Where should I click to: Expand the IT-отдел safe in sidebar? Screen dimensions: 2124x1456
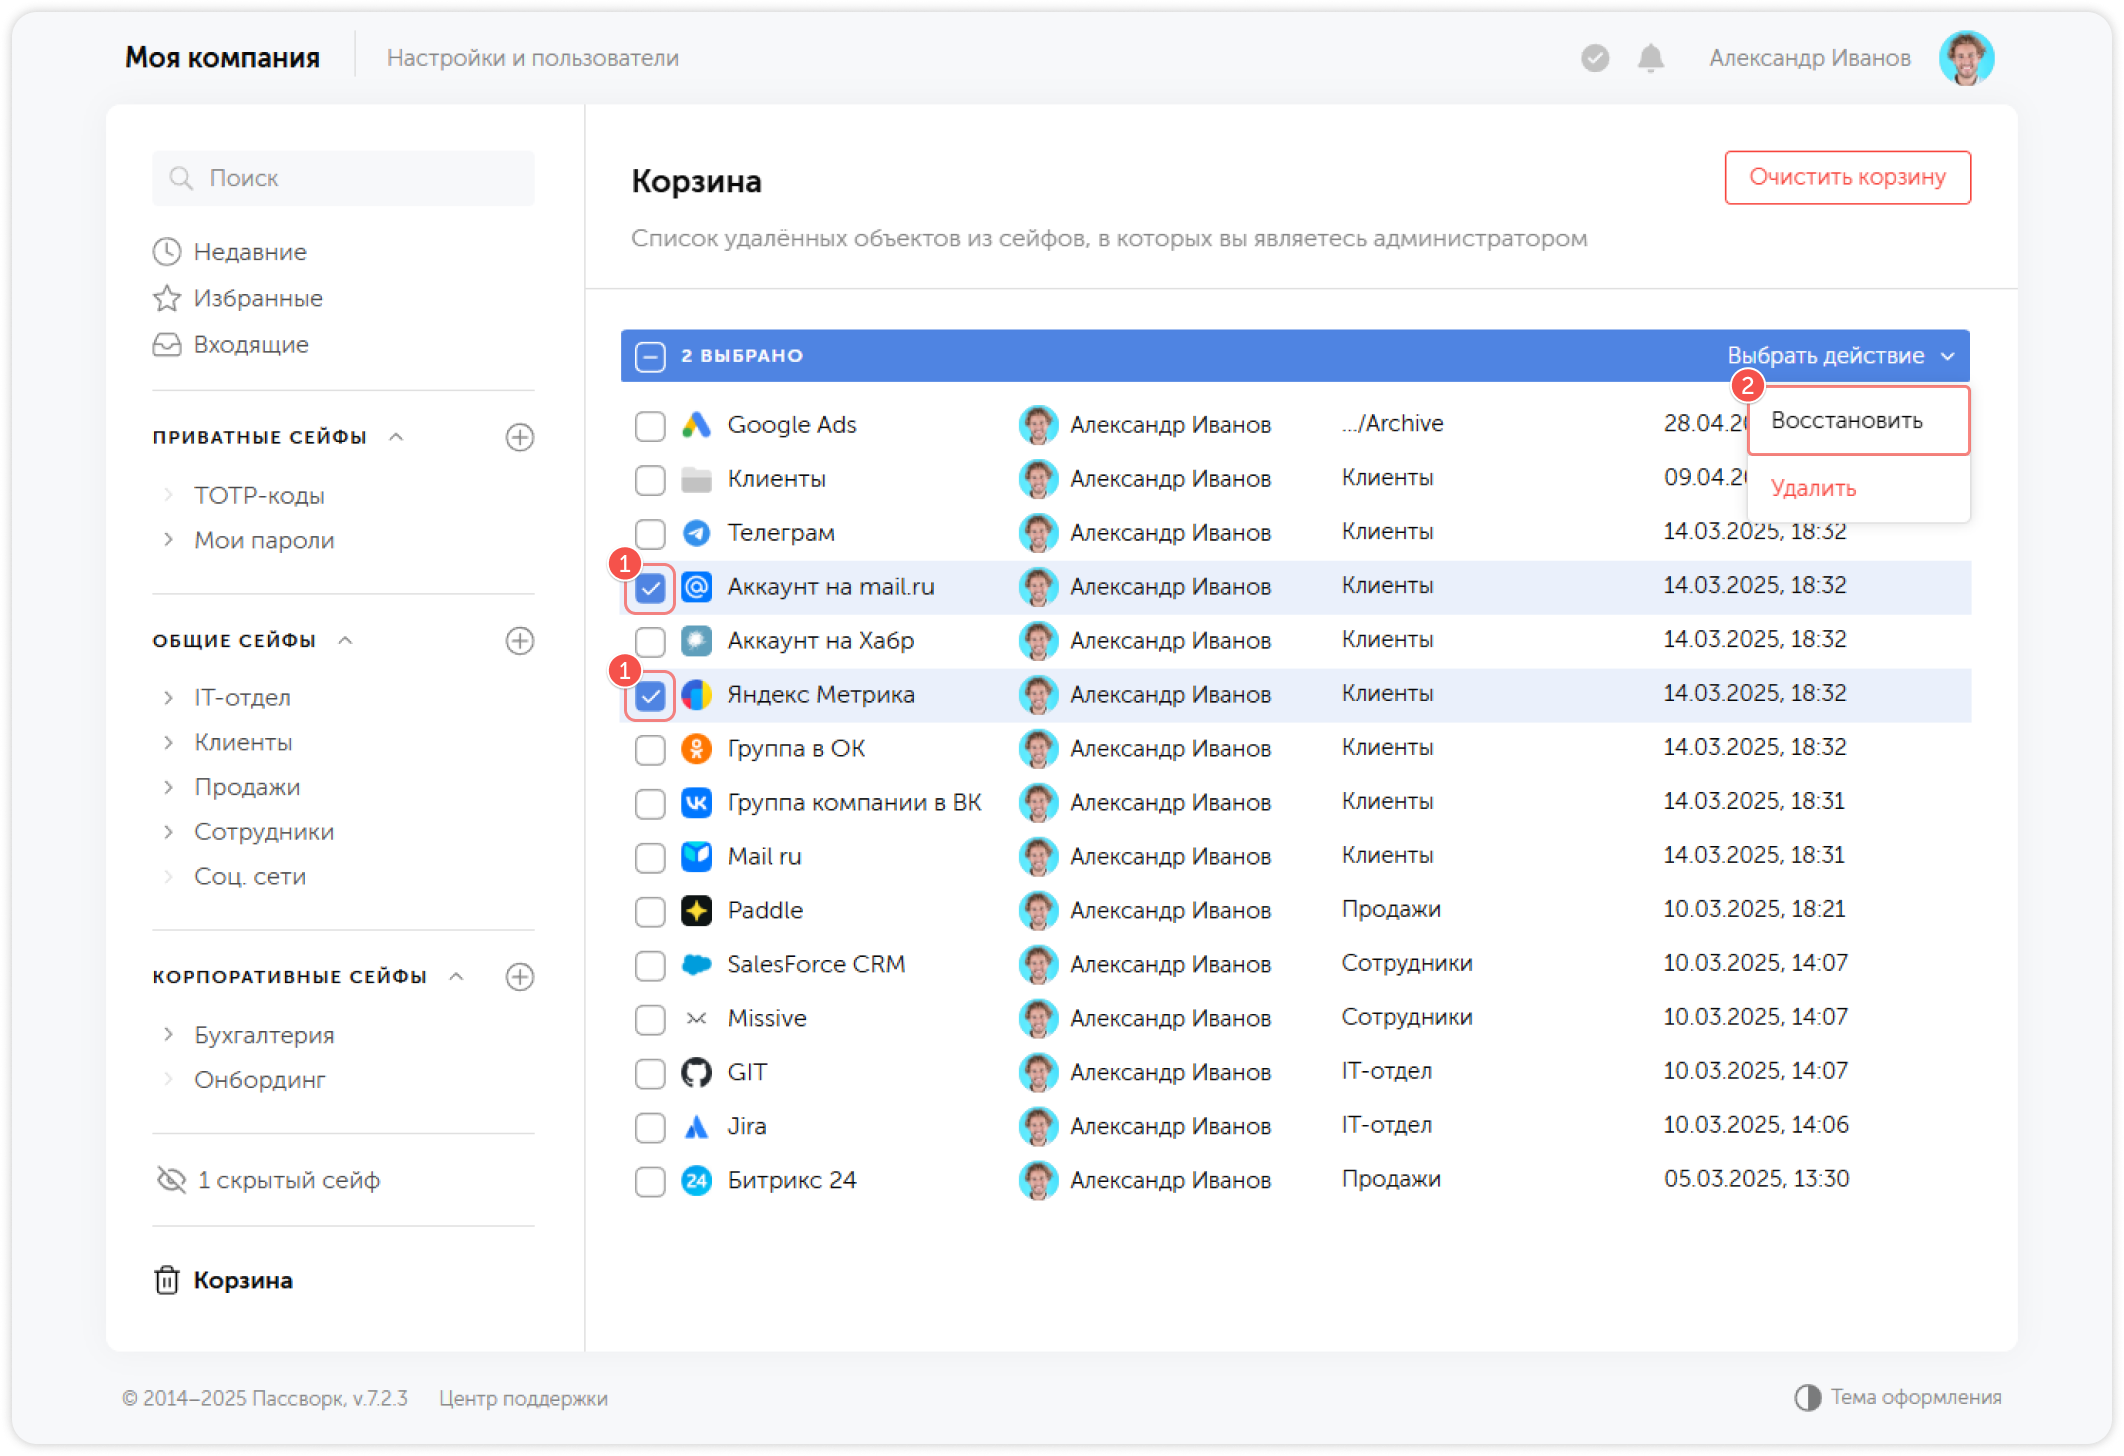168,697
